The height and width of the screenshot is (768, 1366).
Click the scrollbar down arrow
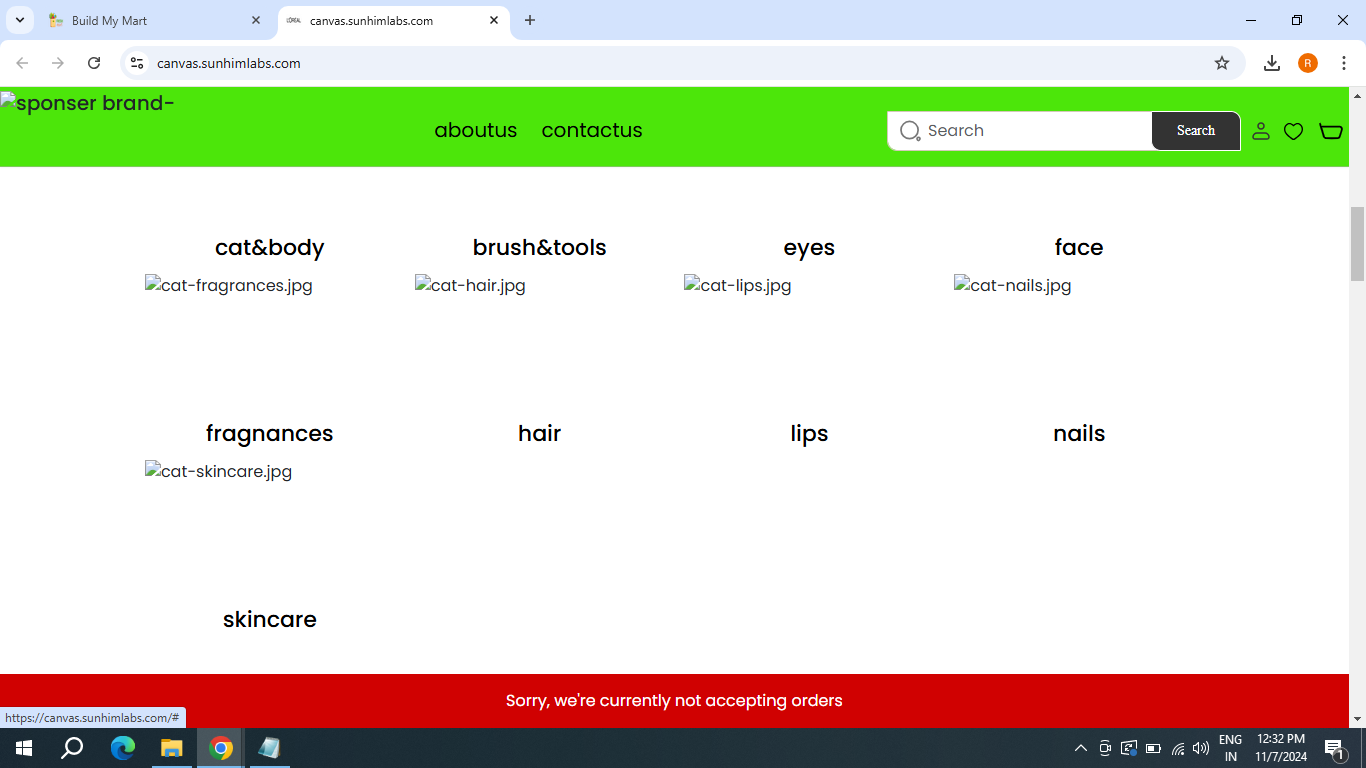click(1357, 719)
